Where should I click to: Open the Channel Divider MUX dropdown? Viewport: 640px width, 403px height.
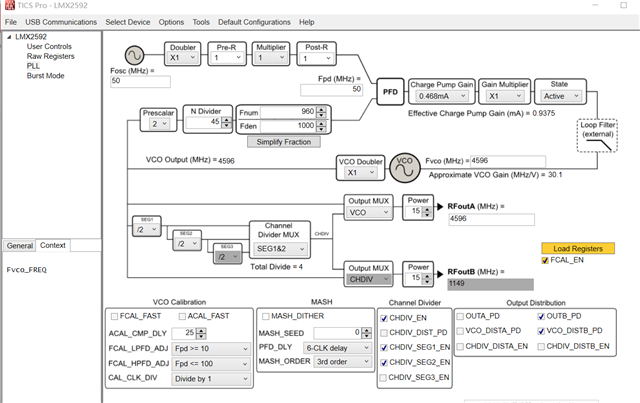(x=280, y=249)
